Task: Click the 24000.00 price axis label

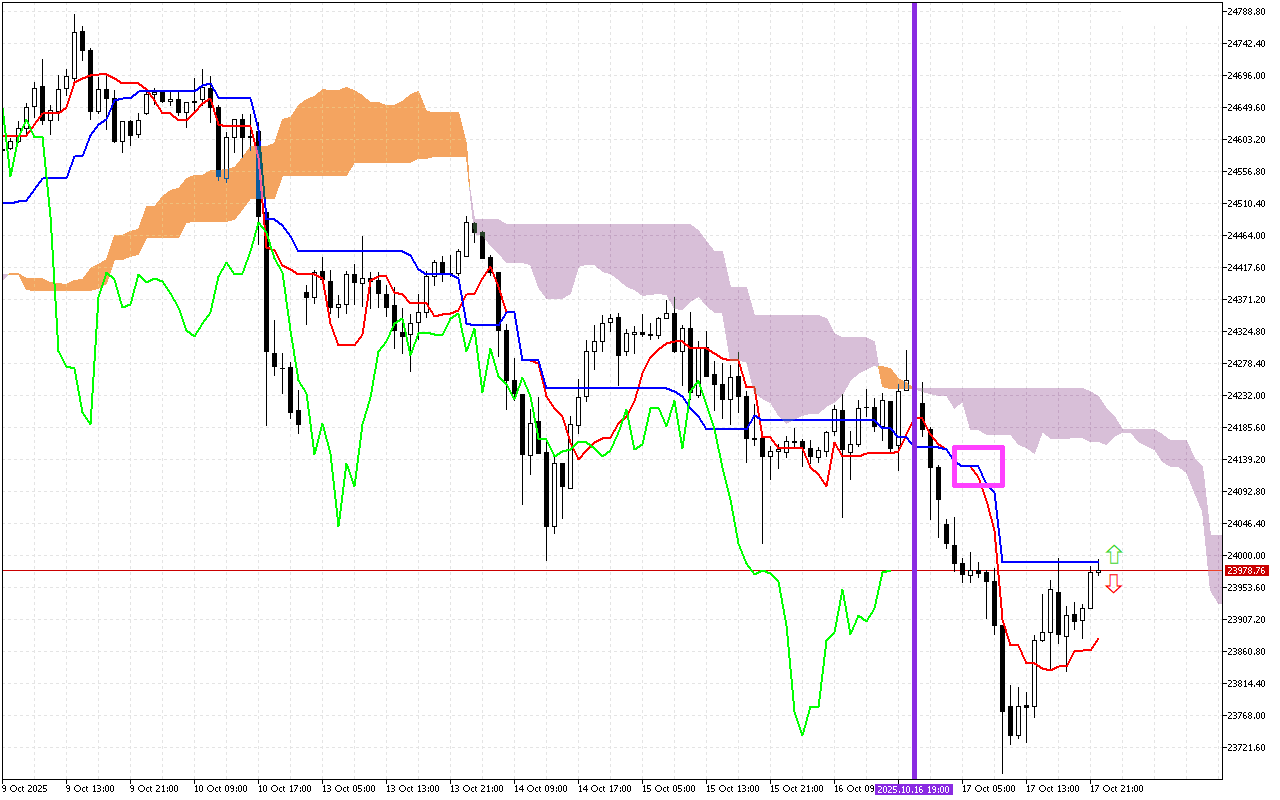Action: (x=1244, y=556)
